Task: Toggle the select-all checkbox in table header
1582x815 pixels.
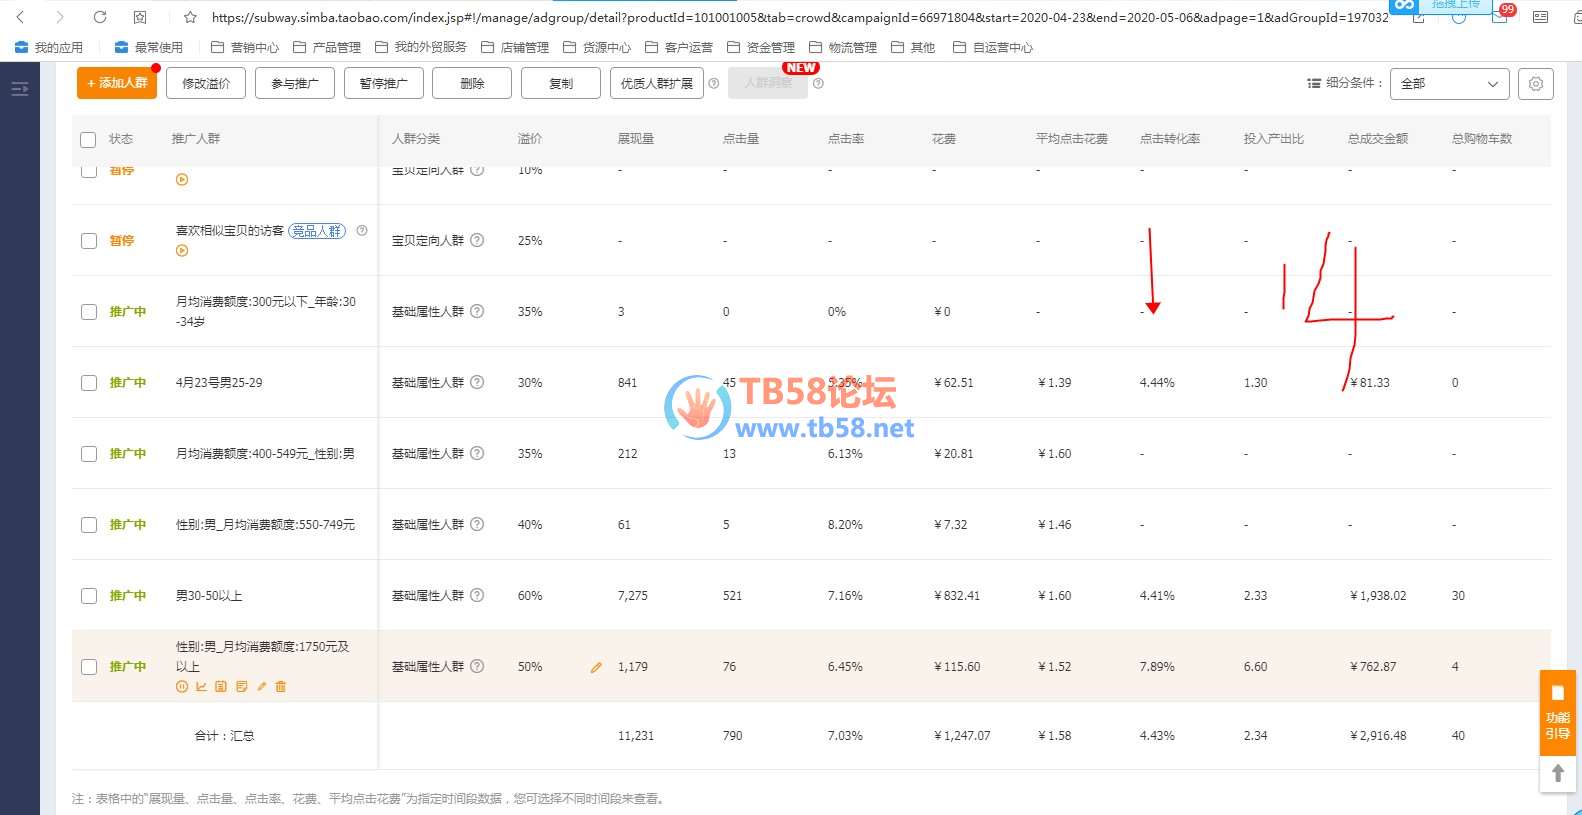Action: [x=88, y=140]
